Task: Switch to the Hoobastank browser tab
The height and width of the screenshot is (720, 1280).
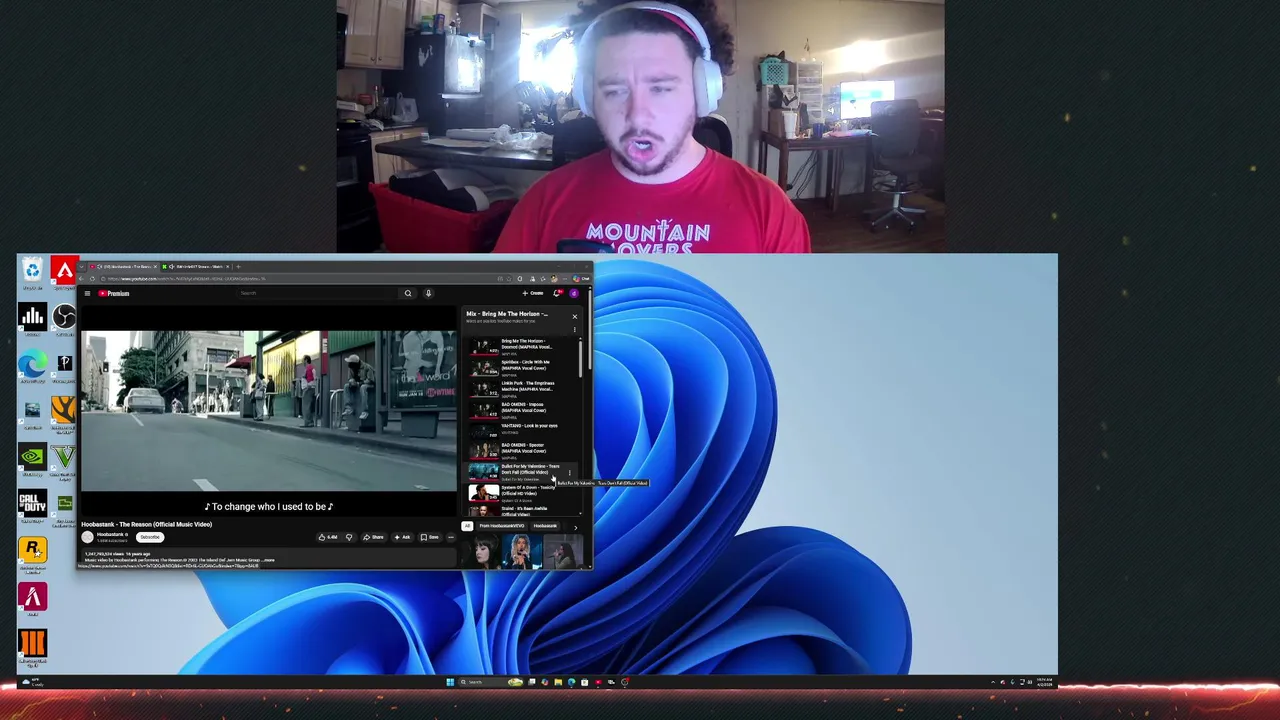Action: 122,266
